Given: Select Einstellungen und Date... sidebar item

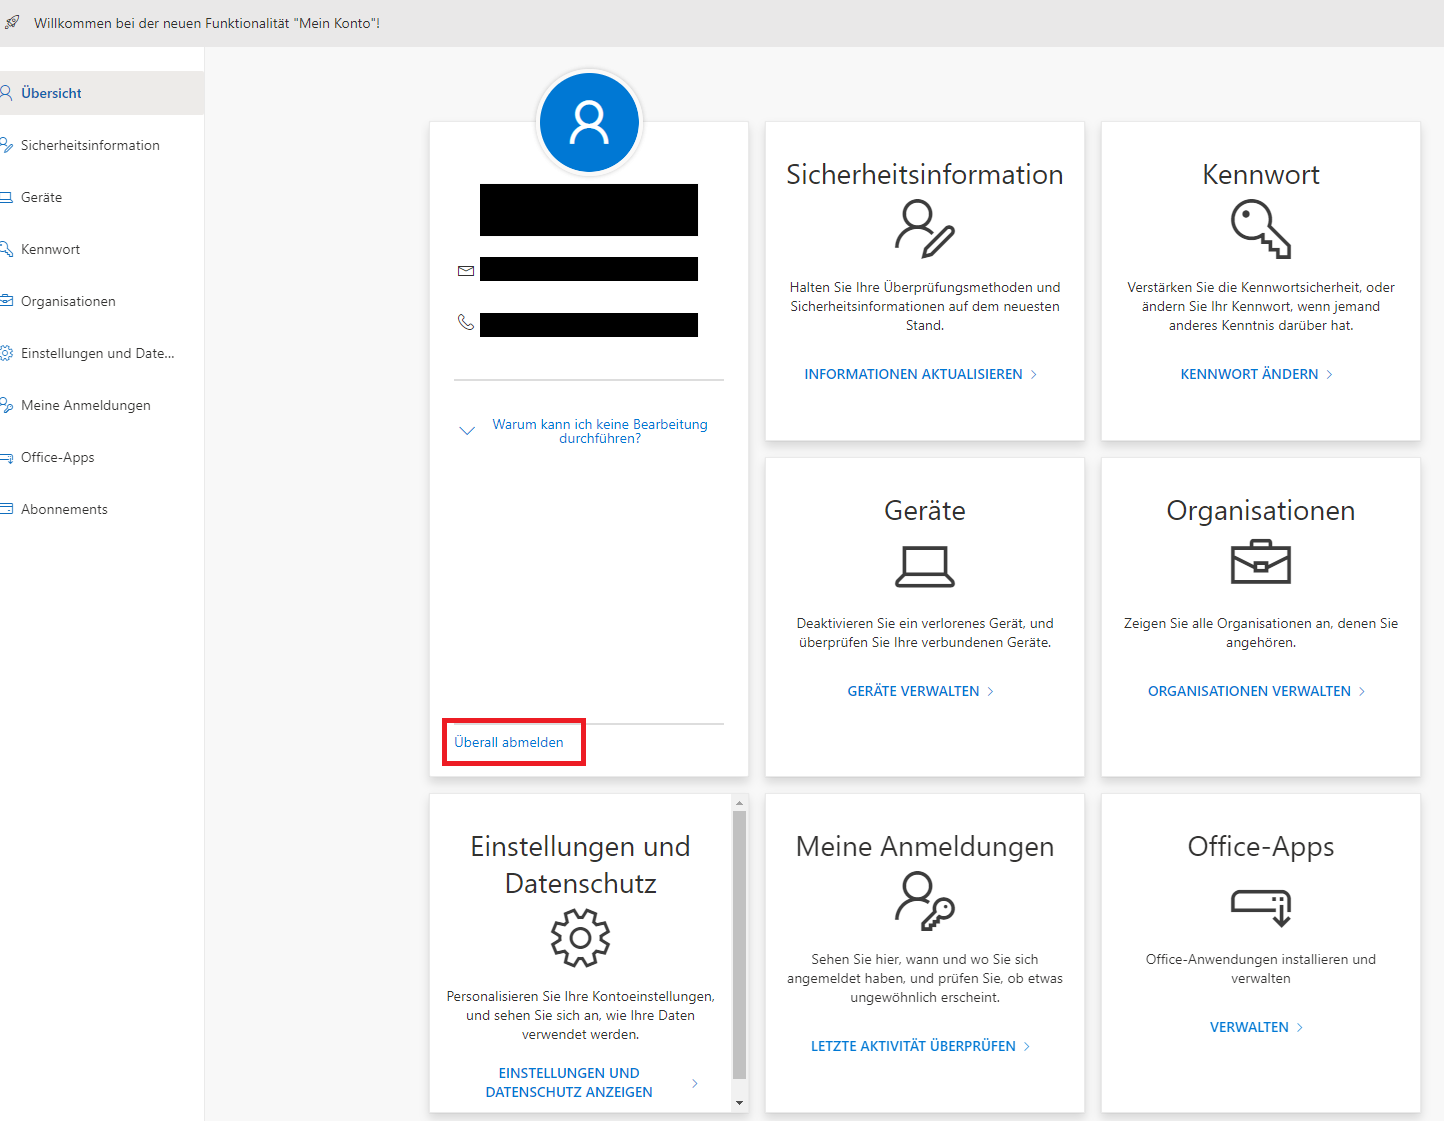Looking at the screenshot, I should point(102,353).
